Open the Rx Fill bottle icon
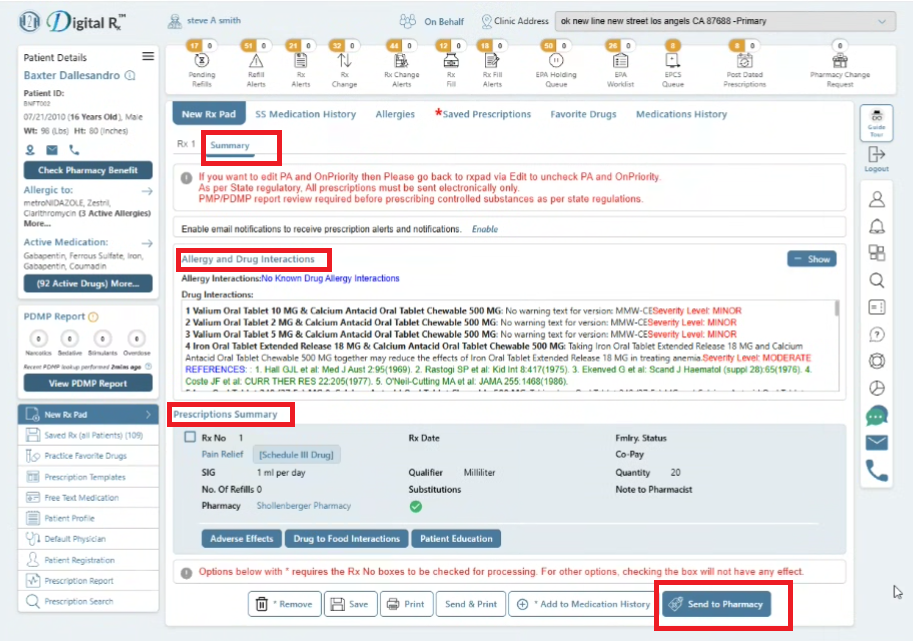This screenshot has height=641, width=913. [x=451, y=61]
